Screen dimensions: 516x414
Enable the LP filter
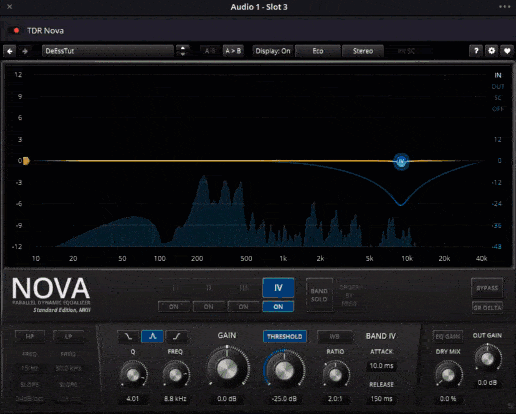click(x=68, y=336)
